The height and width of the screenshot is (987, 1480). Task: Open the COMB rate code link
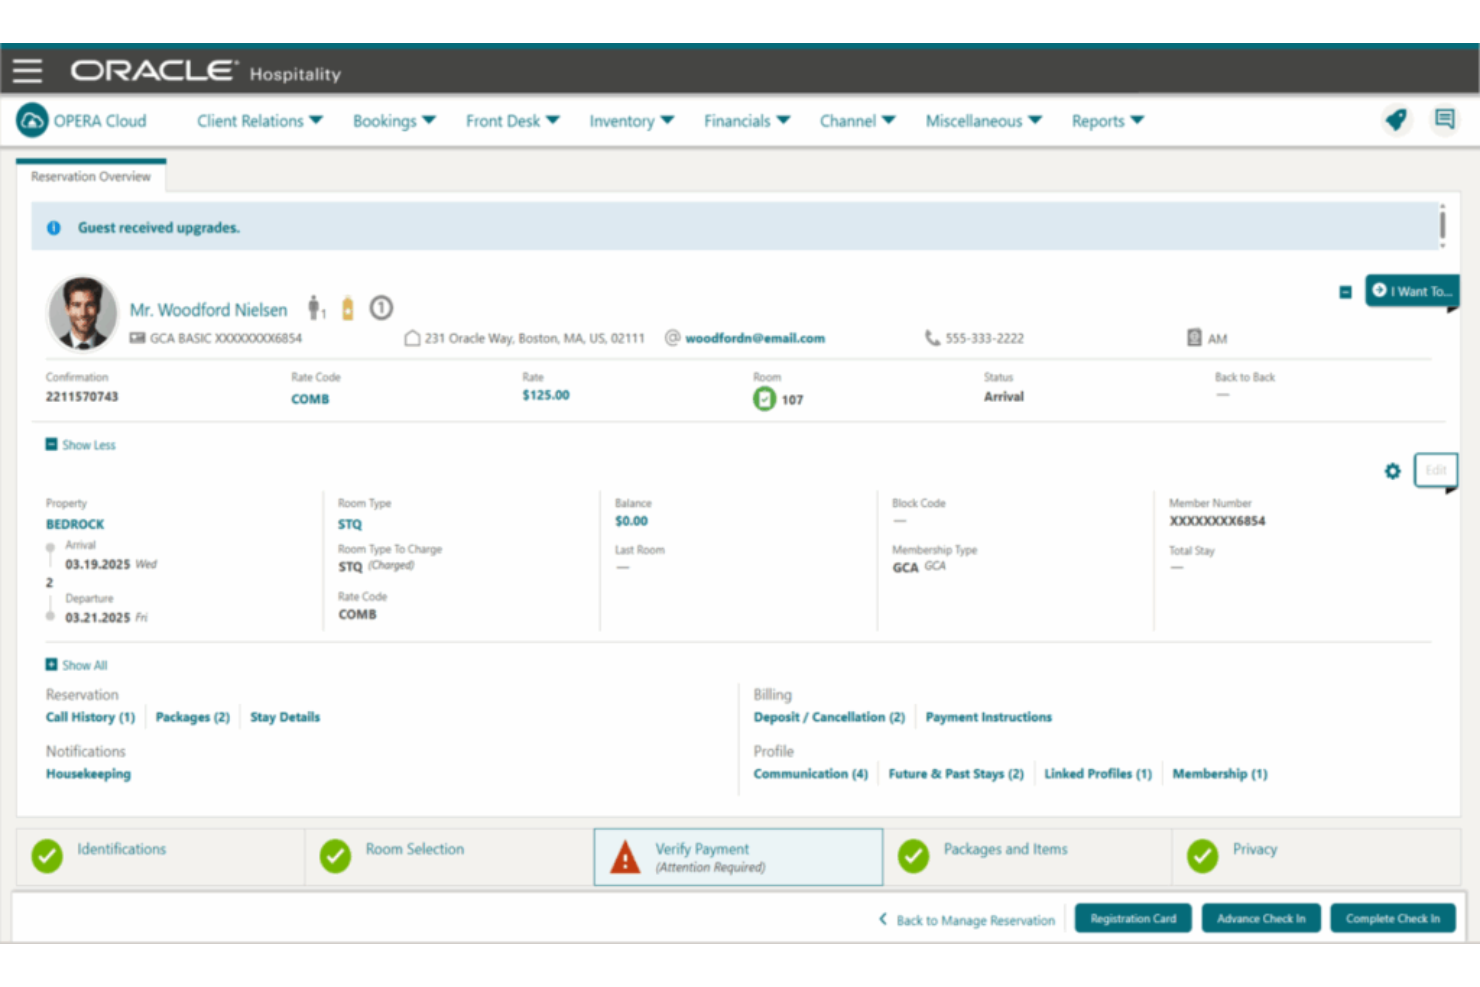click(310, 399)
